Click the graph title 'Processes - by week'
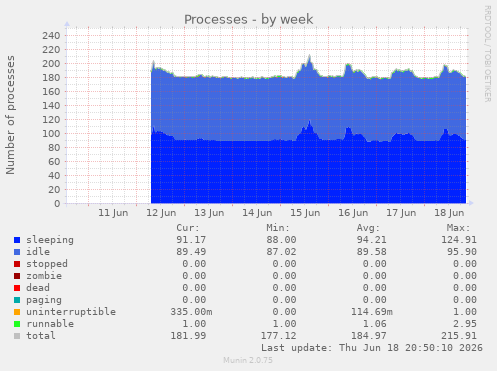The image size is (497, 371). coord(249,19)
